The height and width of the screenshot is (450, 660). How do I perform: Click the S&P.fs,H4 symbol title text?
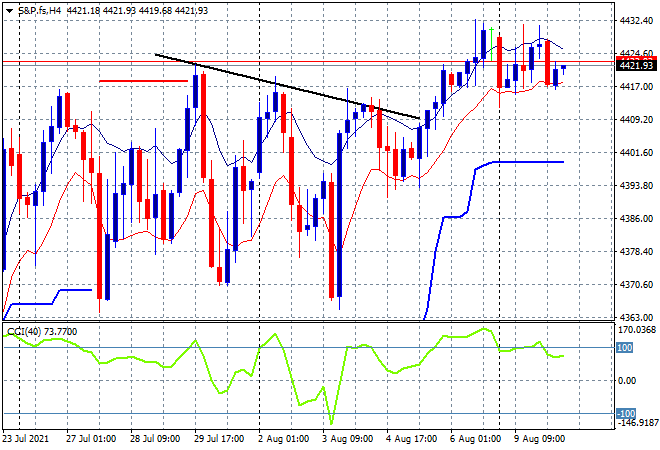[40, 11]
